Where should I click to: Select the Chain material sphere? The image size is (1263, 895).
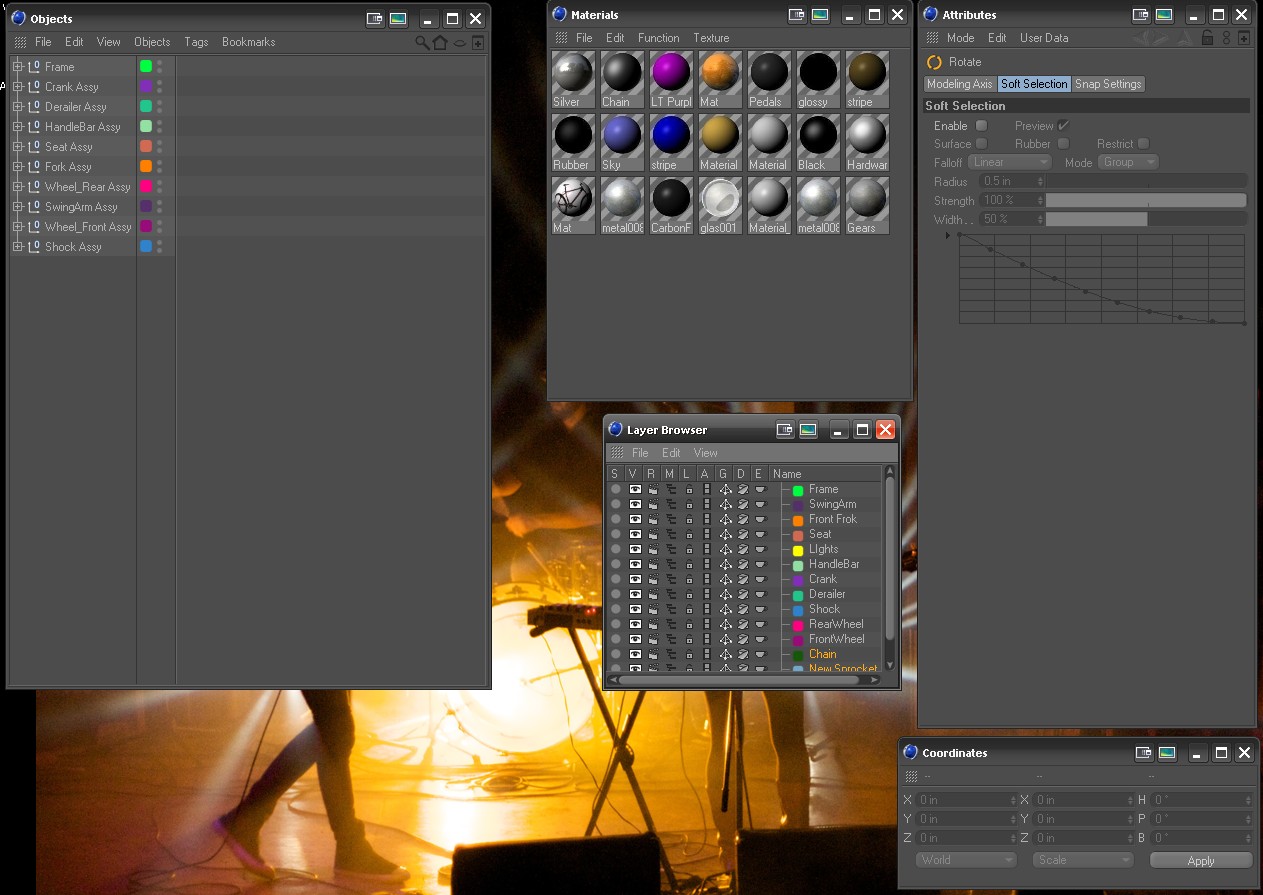click(x=622, y=73)
